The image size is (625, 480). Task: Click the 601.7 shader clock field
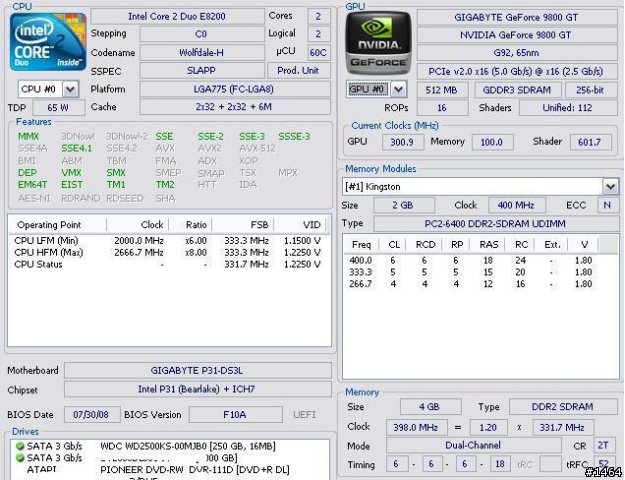click(590, 142)
